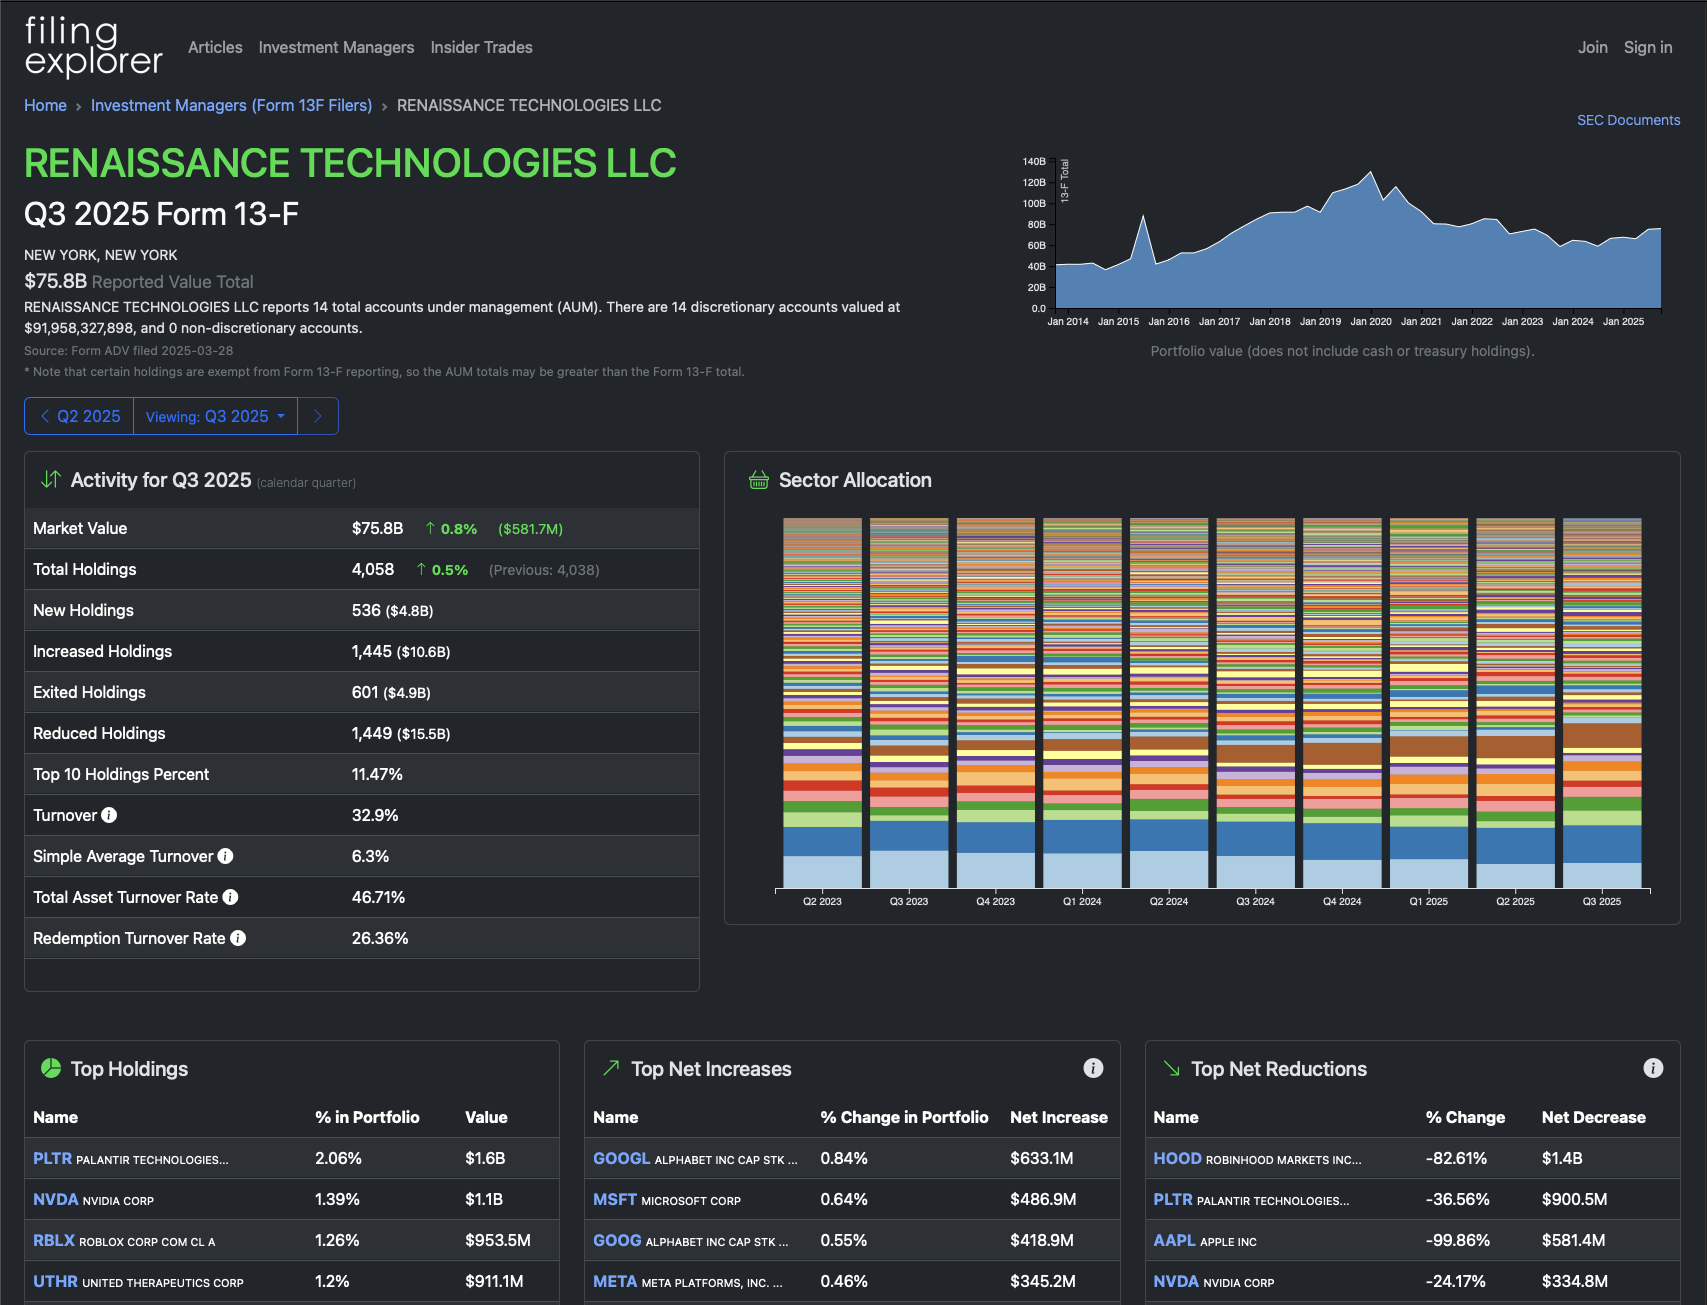Click the filing explorer logo

(x=93, y=47)
